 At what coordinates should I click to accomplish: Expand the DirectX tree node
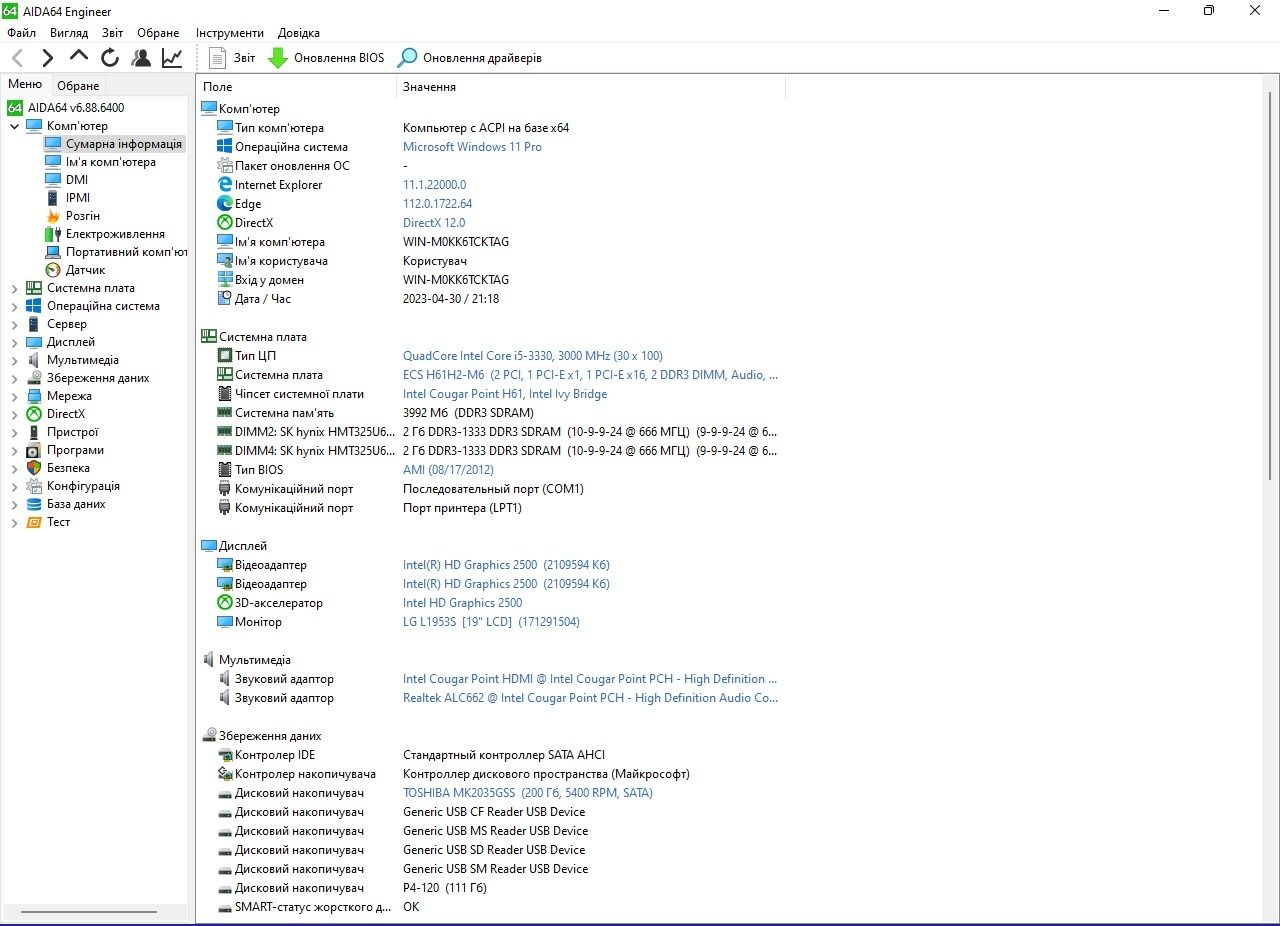point(14,414)
